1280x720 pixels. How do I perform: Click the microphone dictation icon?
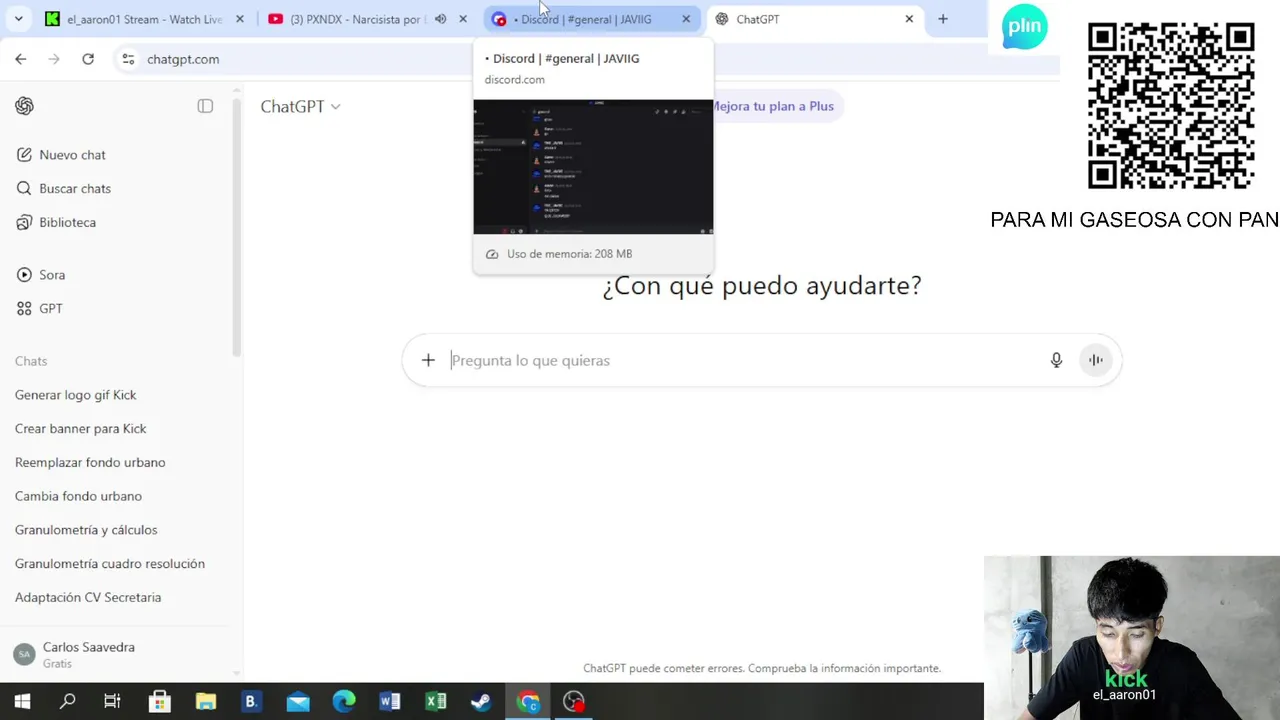(x=1056, y=360)
